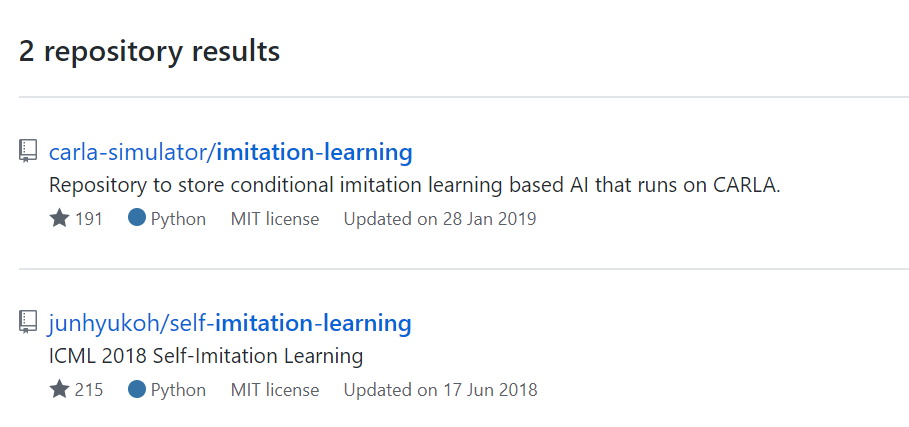The image size is (909, 427).
Task: Open the junhyukoh/self-imitation-learning repository
Action: click(x=230, y=323)
